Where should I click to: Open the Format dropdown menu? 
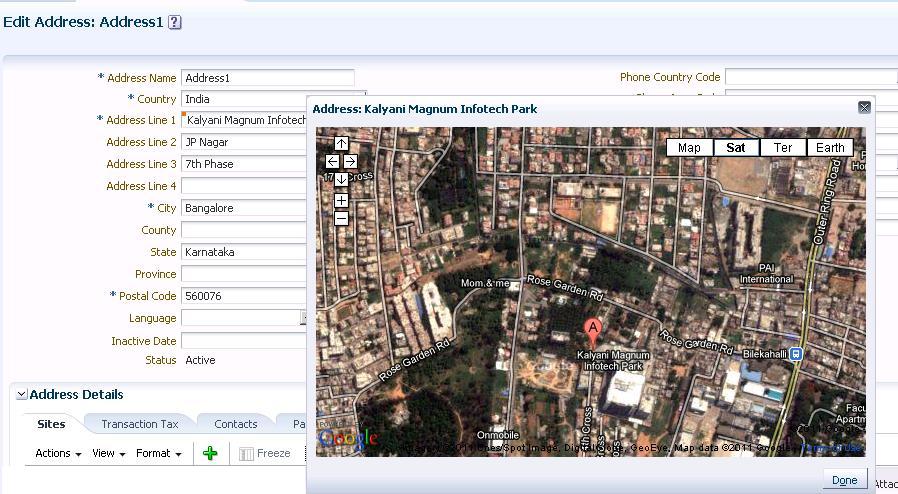[159, 453]
